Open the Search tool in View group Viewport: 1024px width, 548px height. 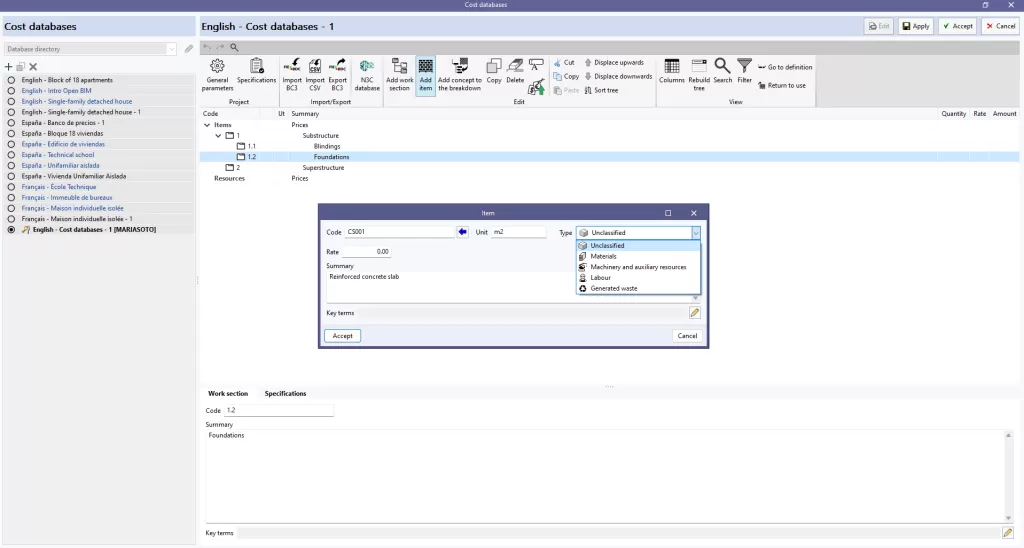[722, 71]
